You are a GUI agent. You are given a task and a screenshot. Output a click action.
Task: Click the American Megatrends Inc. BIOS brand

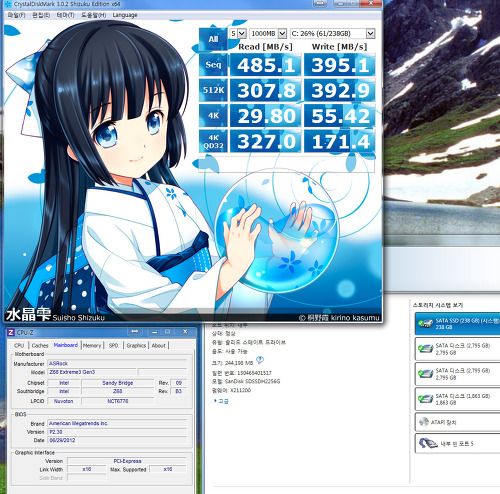117,423
